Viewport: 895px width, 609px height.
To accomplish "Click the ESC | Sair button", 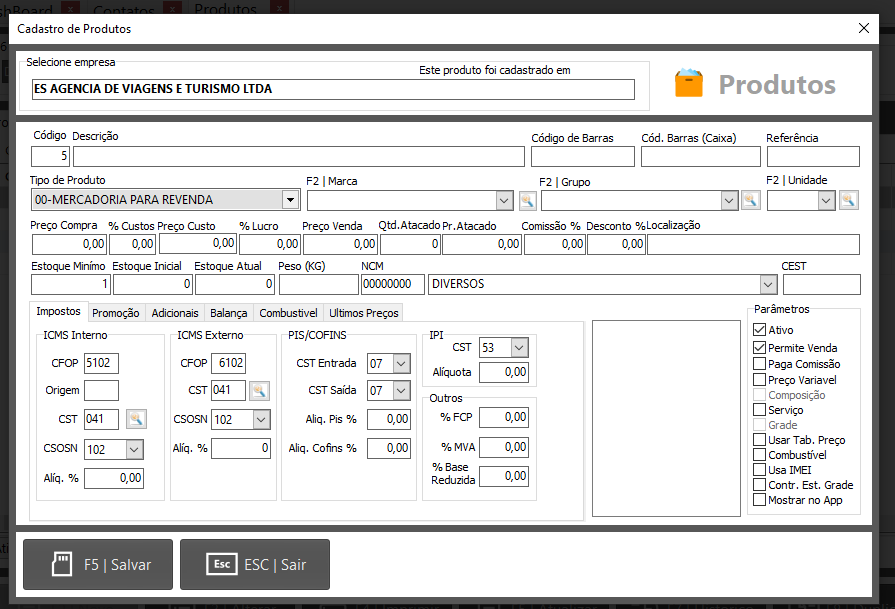I will pos(254,565).
